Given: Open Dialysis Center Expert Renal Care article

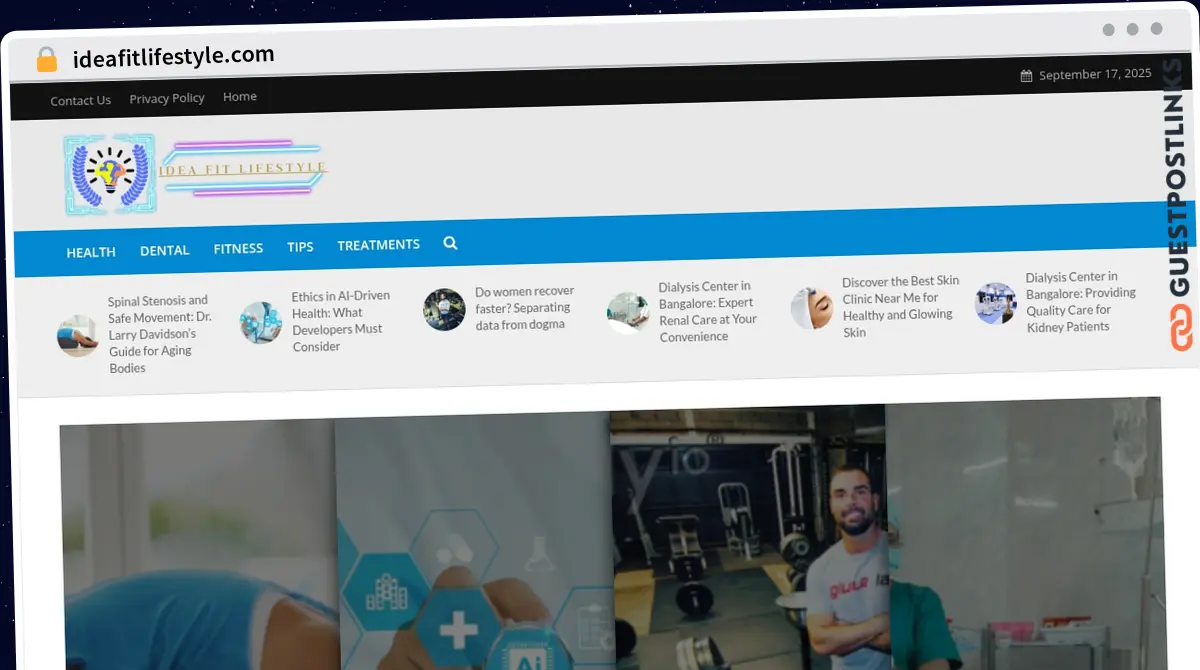Looking at the screenshot, I should 708,311.
